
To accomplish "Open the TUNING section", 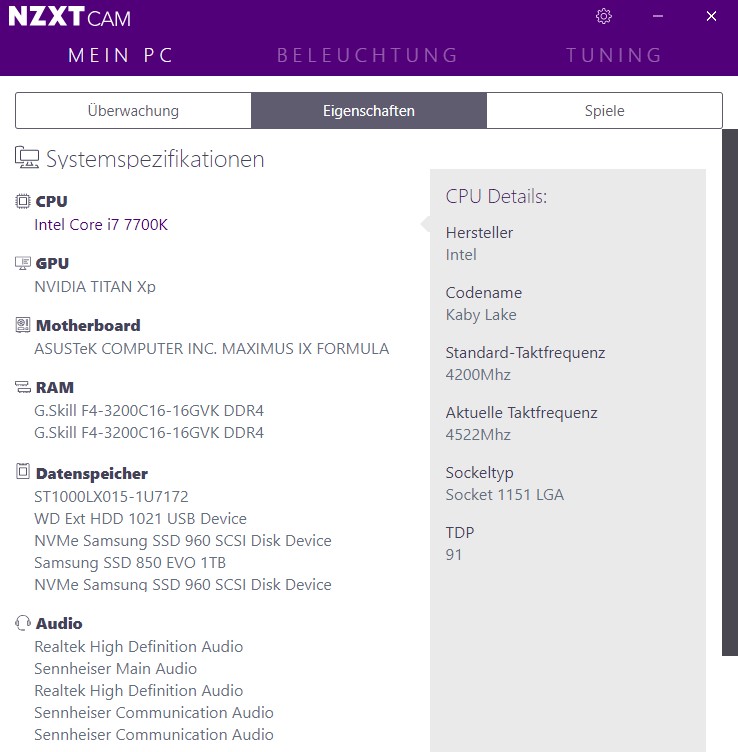I will click(x=614, y=55).
